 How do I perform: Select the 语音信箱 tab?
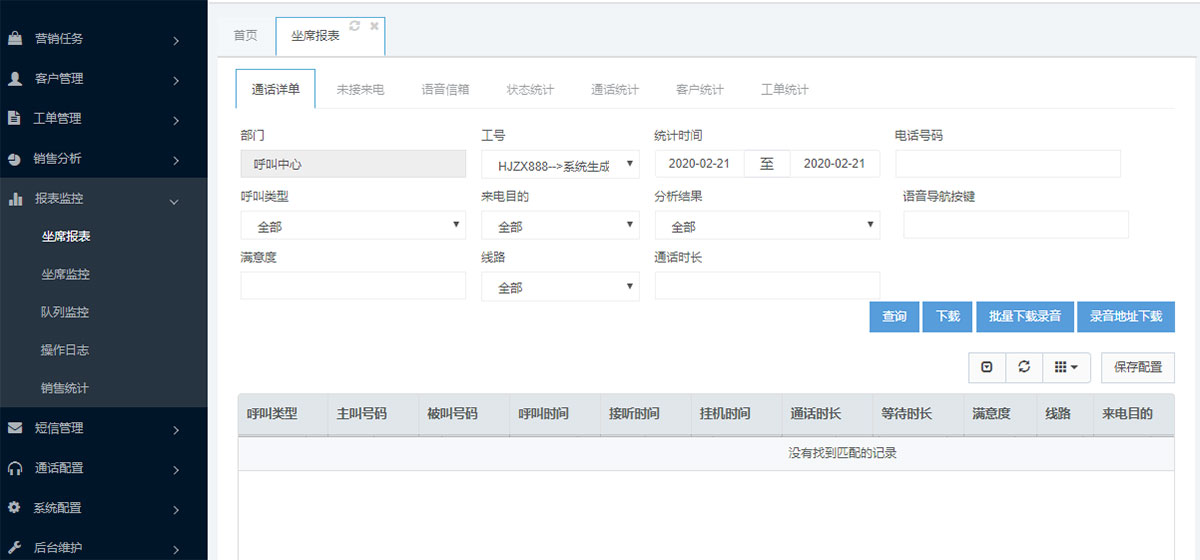(445, 89)
